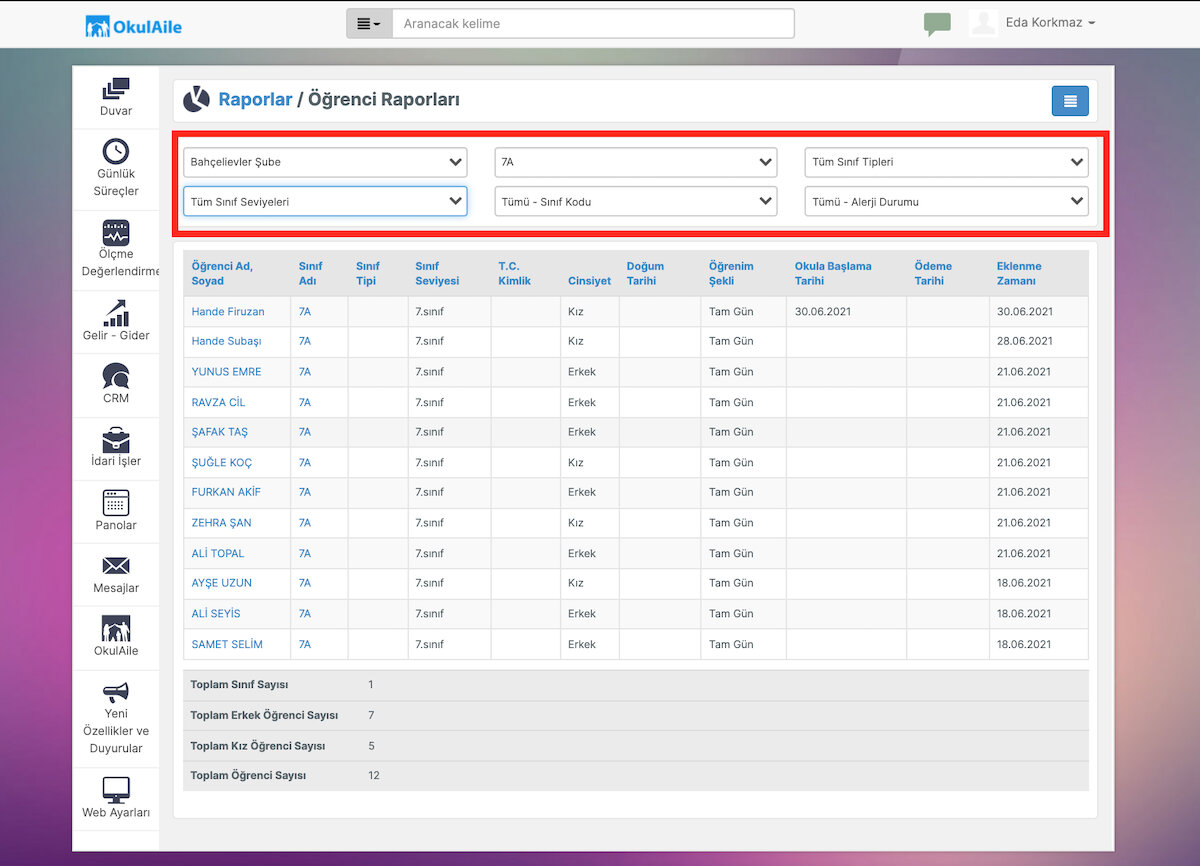The width and height of the screenshot is (1200, 866).
Task: Open Ölçme Değerlendirme sidebar icon
Action: pyautogui.click(x=116, y=233)
